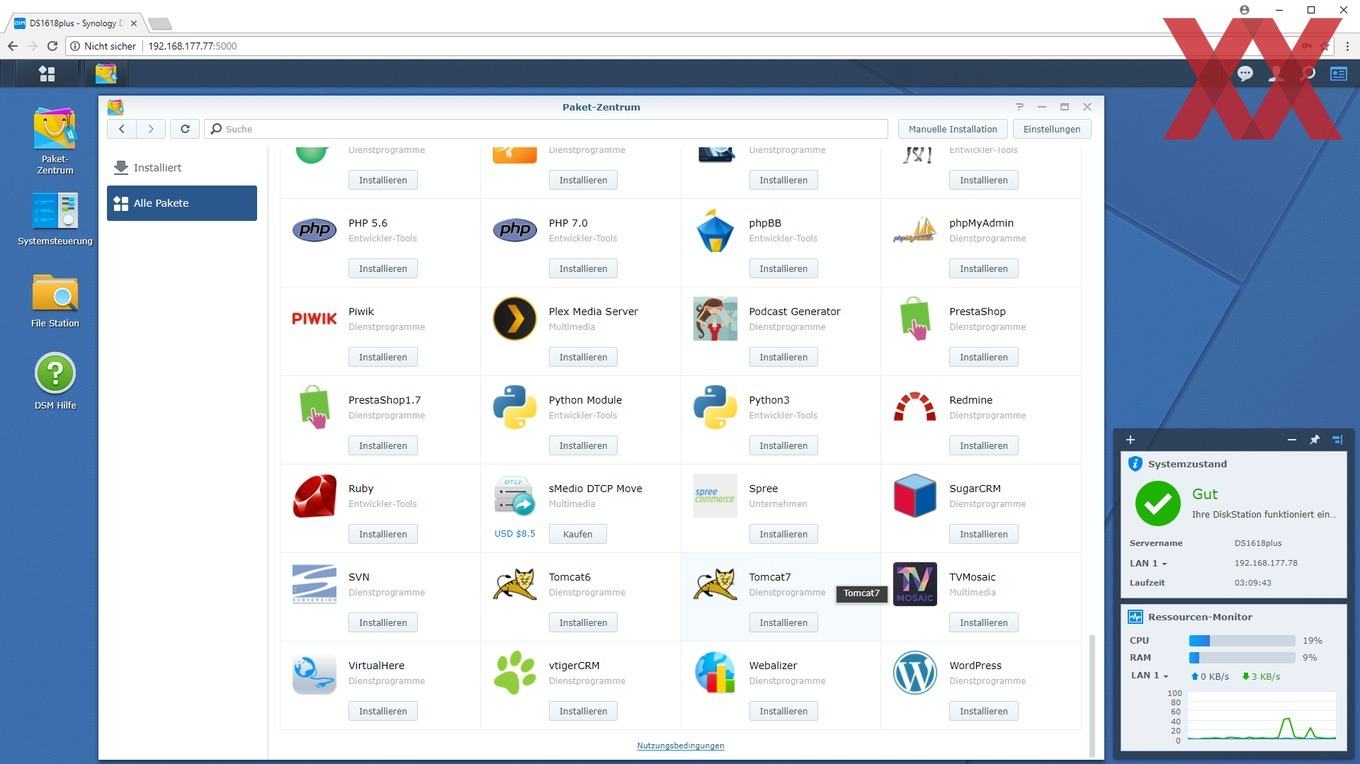Click the network traffic graph
This screenshot has height=764, width=1360.
point(1262,717)
